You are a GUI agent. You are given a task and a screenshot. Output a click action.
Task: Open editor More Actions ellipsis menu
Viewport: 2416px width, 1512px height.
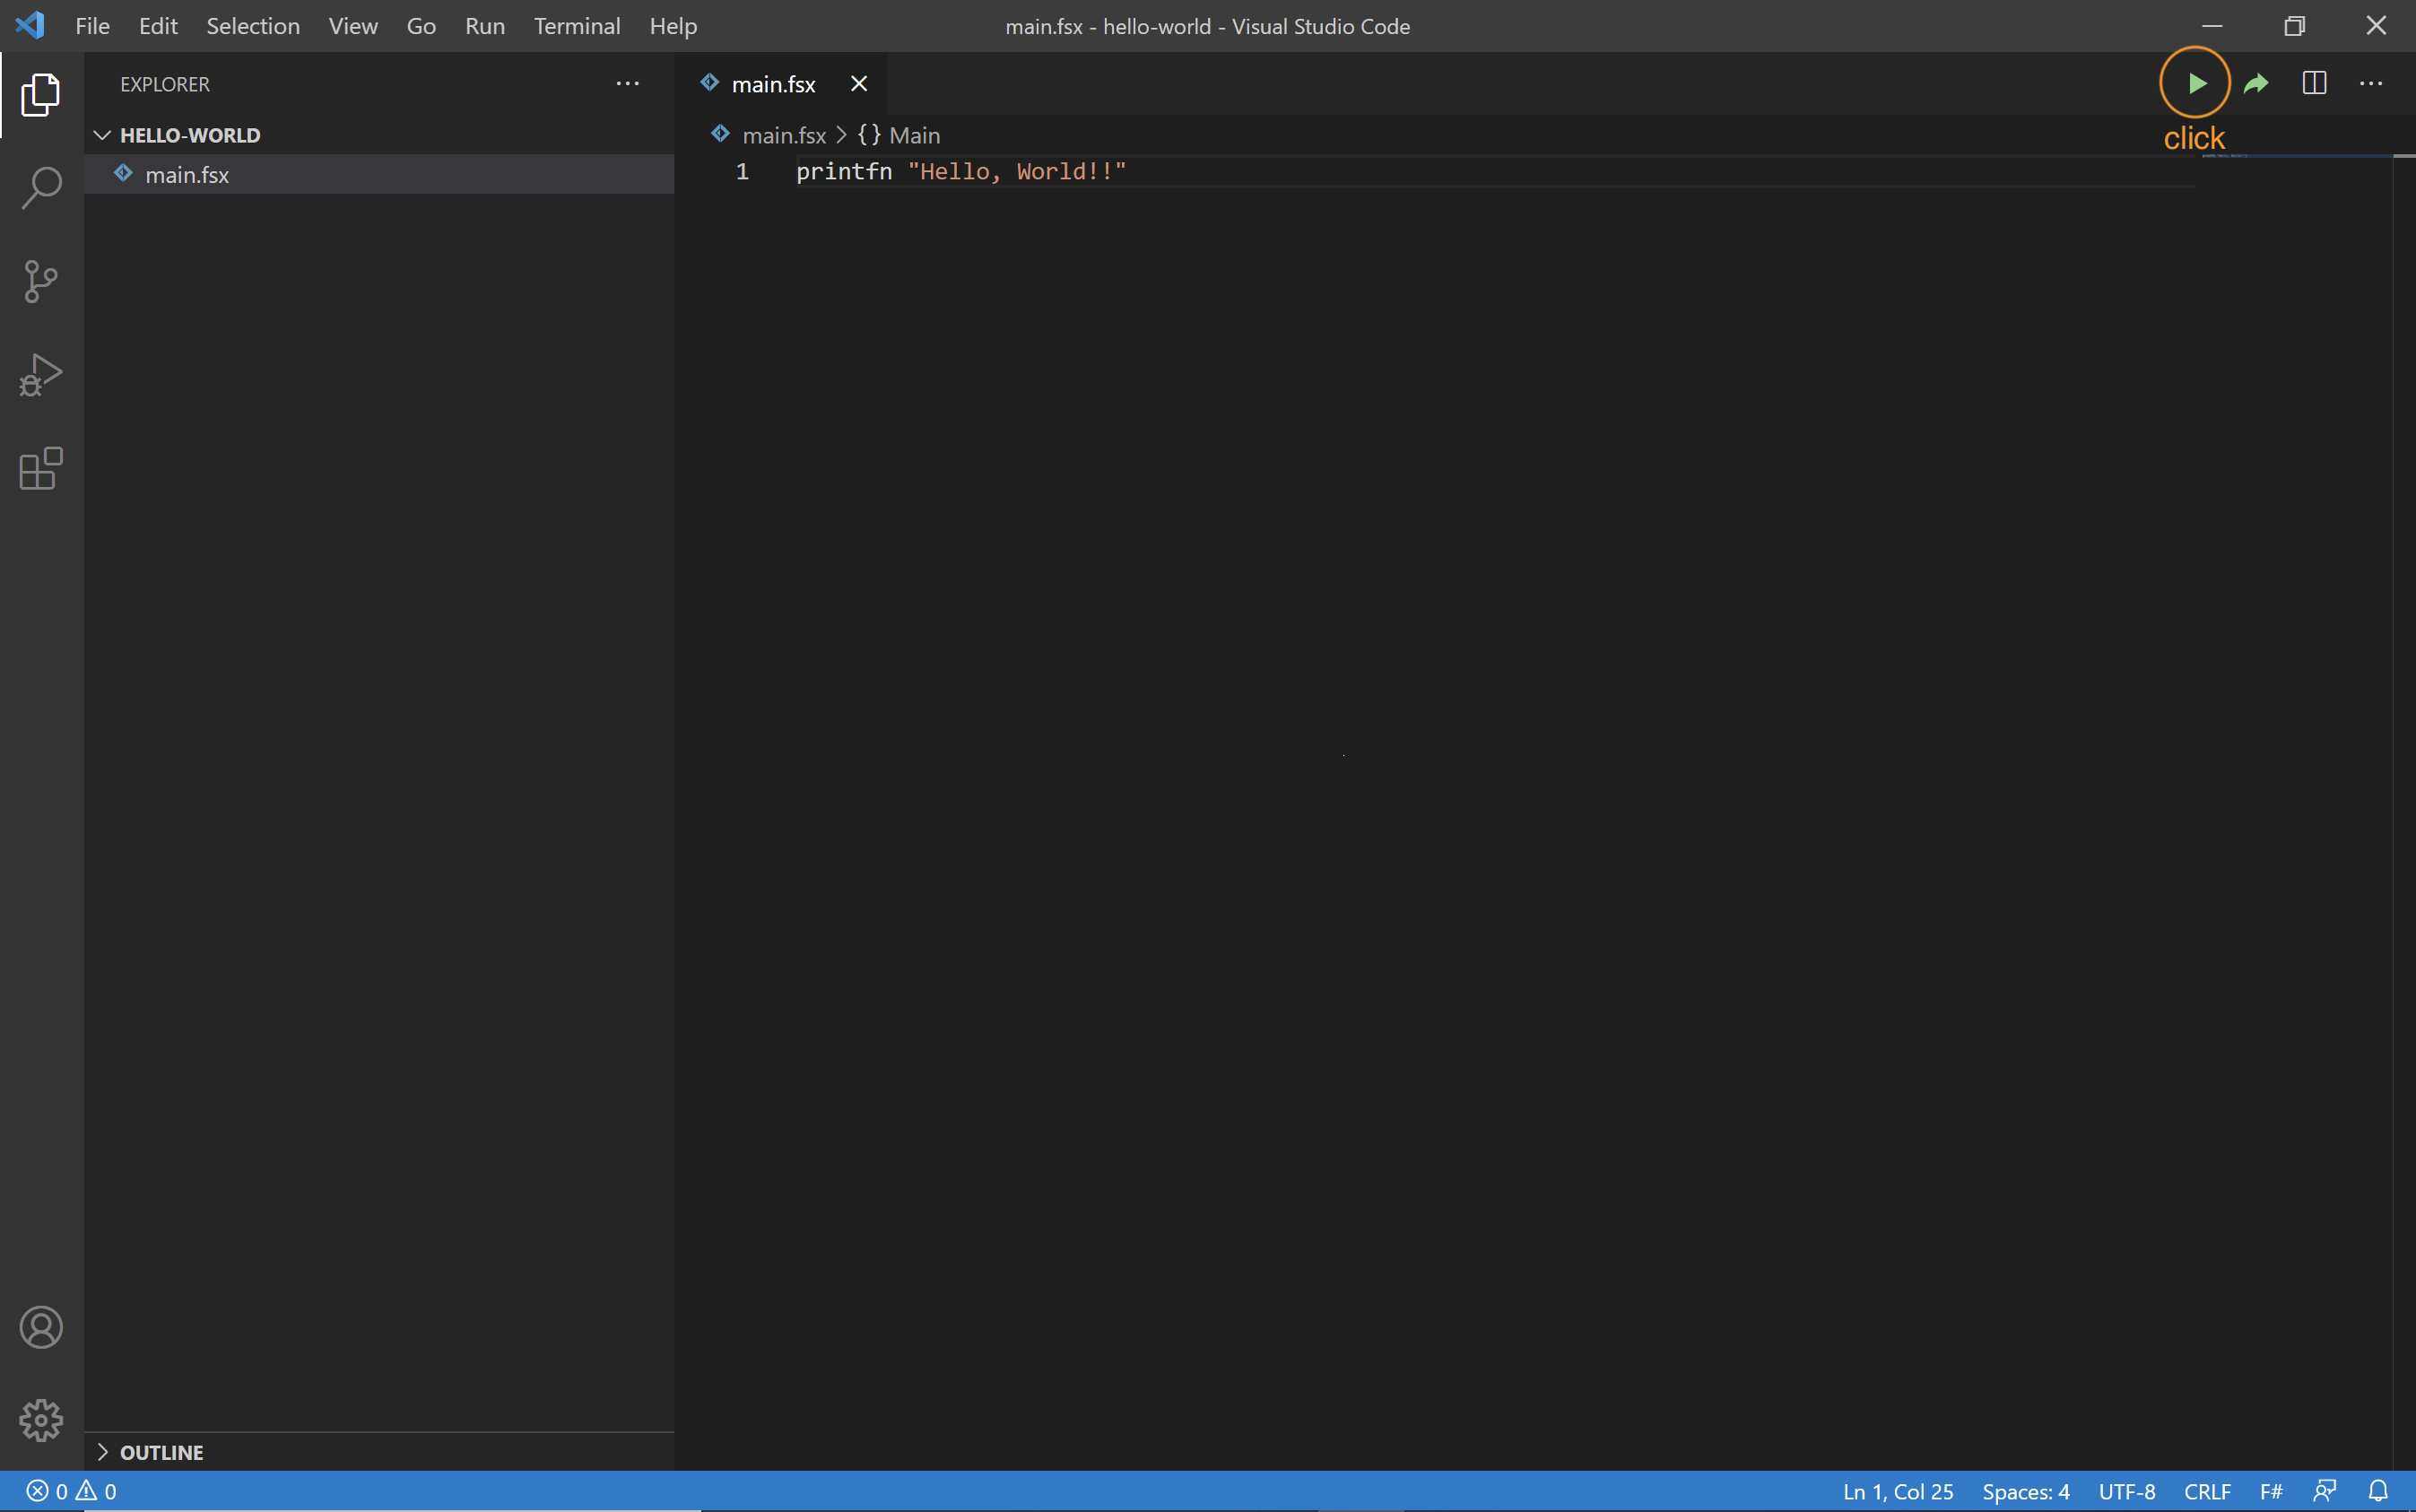tap(2371, 83)
